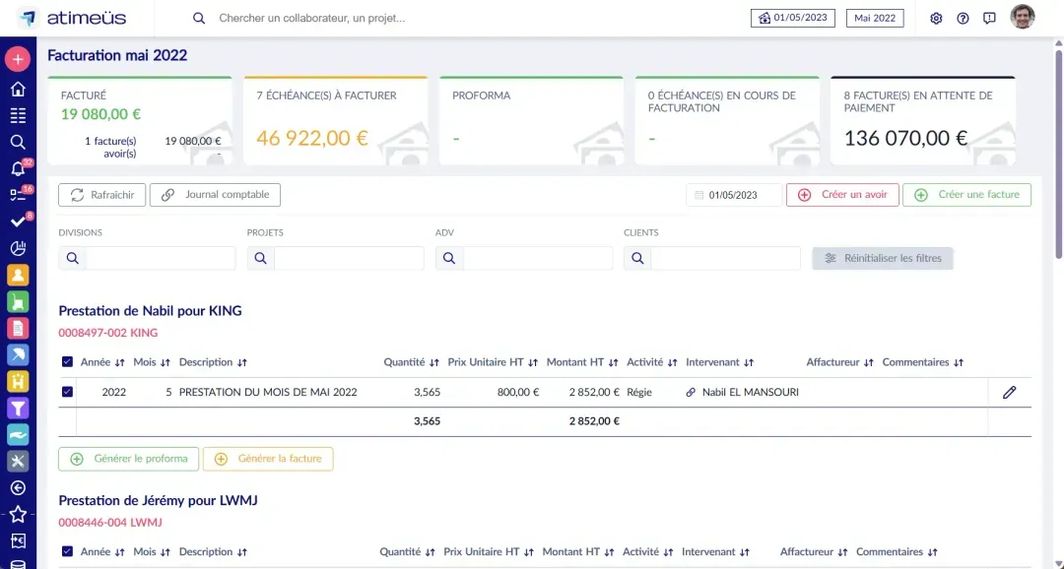
Task: Open notifications bell in sidebar
Action: (x=17, y=168)
